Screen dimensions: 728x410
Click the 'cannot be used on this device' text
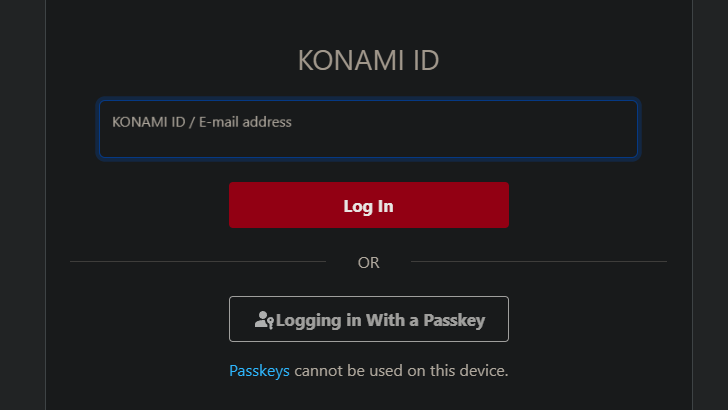(x=401, y=371)
